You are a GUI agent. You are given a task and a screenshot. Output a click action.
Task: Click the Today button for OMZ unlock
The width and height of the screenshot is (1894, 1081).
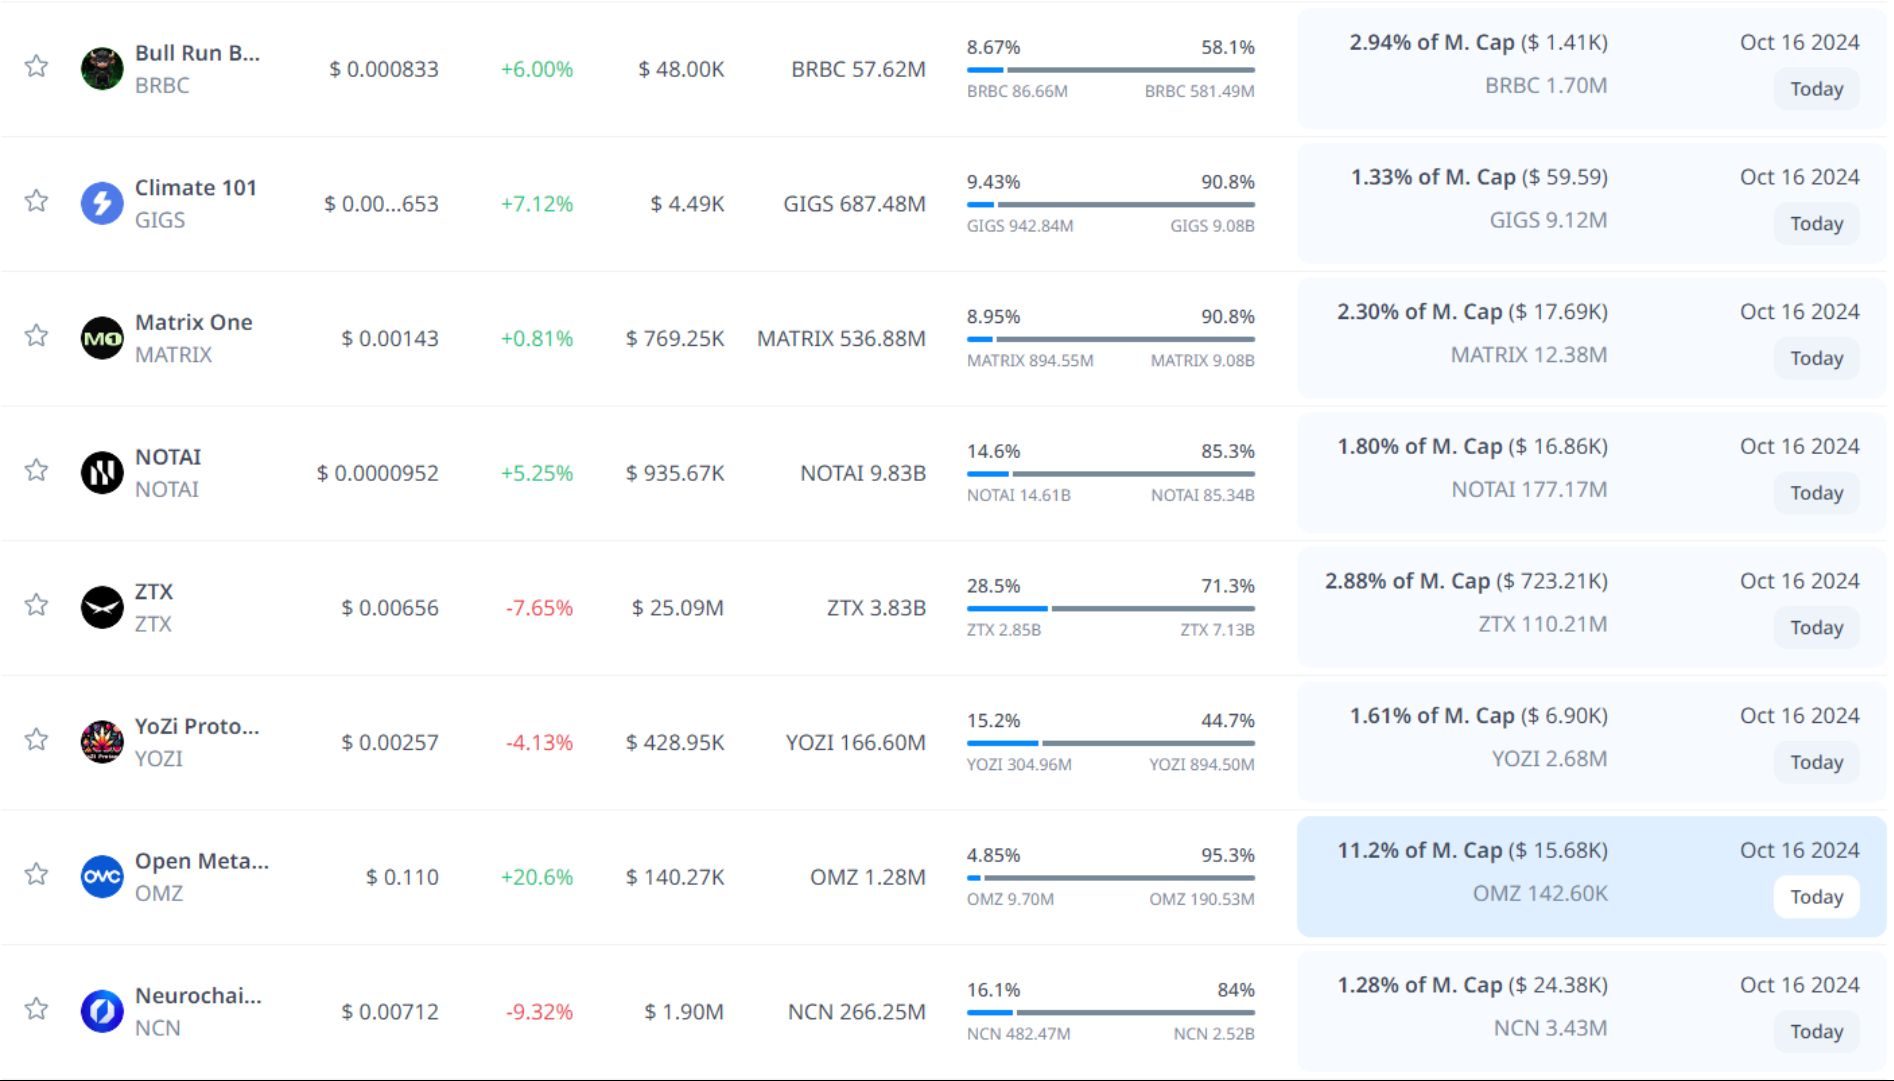(x=1816, y=897)
